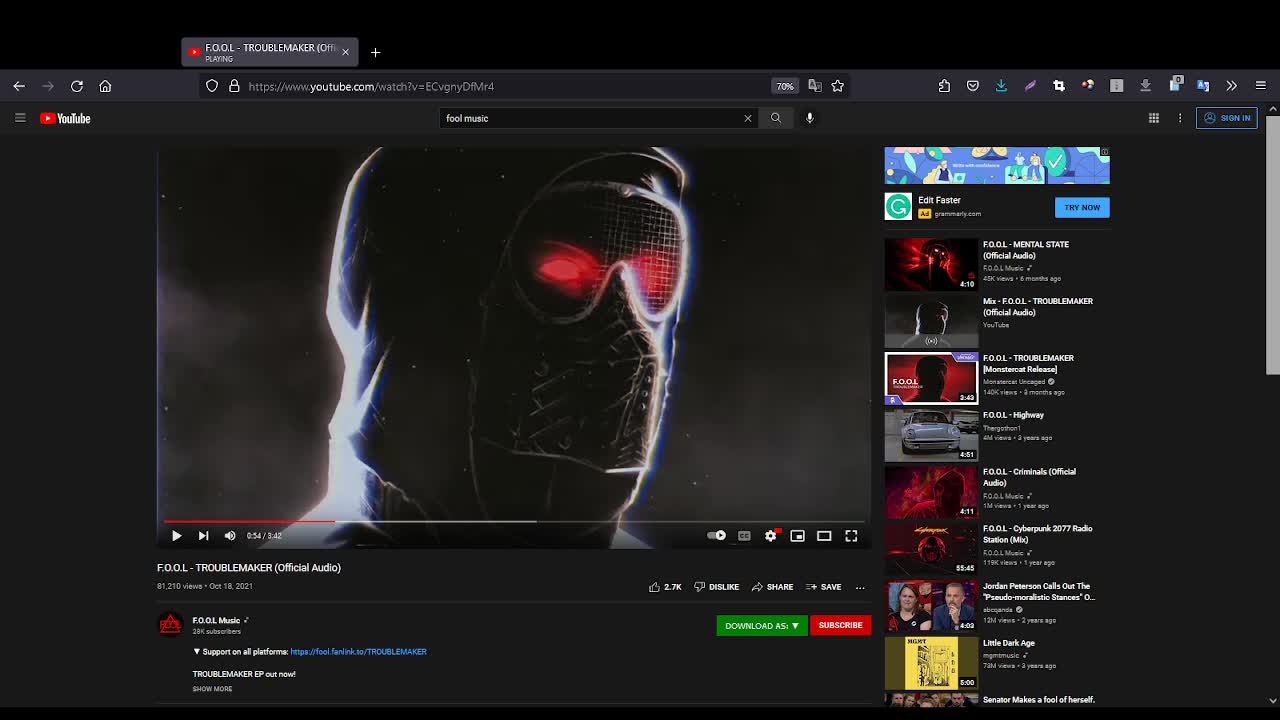Open the F.O.O.L Music channel name
This screenshot has height=720, width=1280.
pos(216,620)
